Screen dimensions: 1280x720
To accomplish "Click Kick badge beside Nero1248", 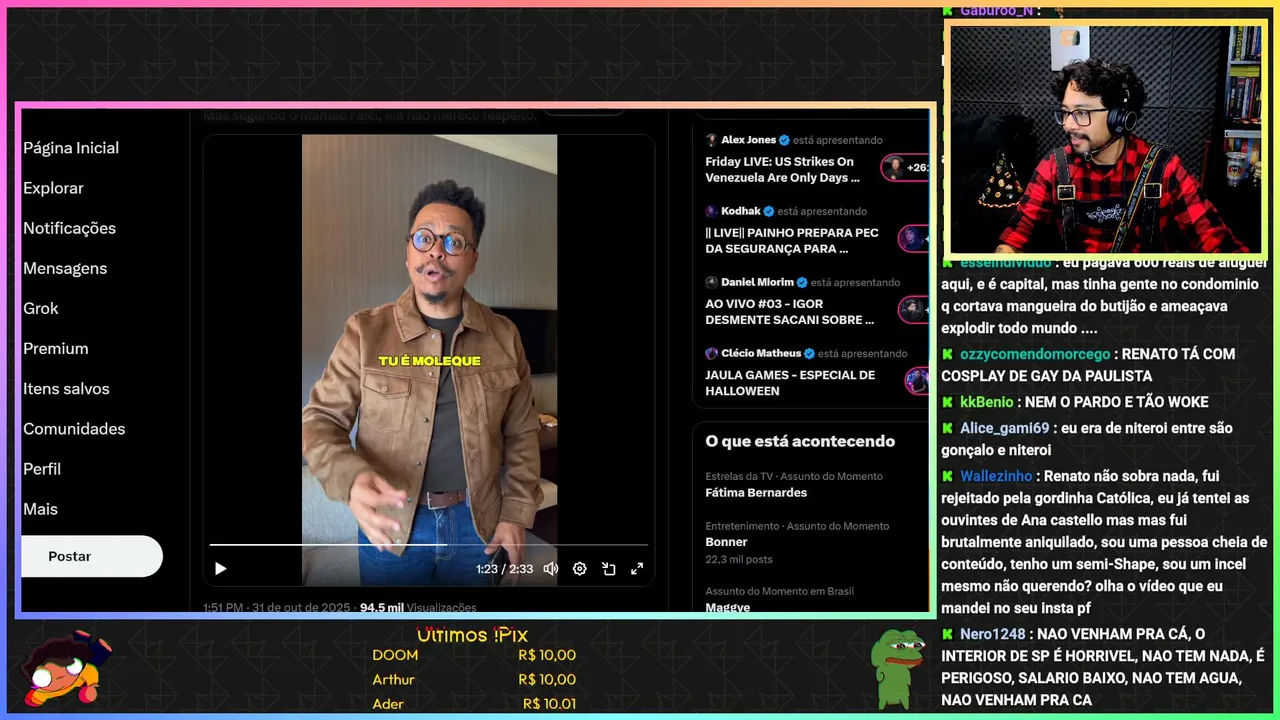I will (x=948, y=634).
